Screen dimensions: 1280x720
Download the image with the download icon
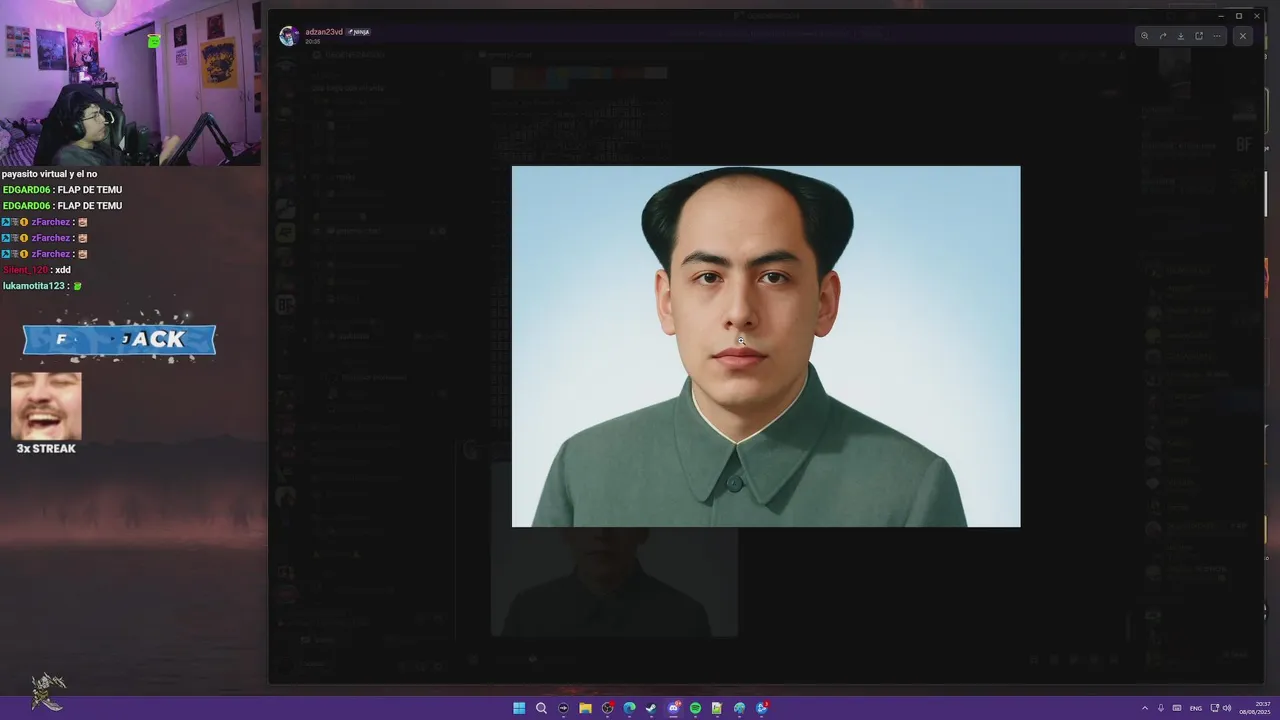click(1181, 36)
